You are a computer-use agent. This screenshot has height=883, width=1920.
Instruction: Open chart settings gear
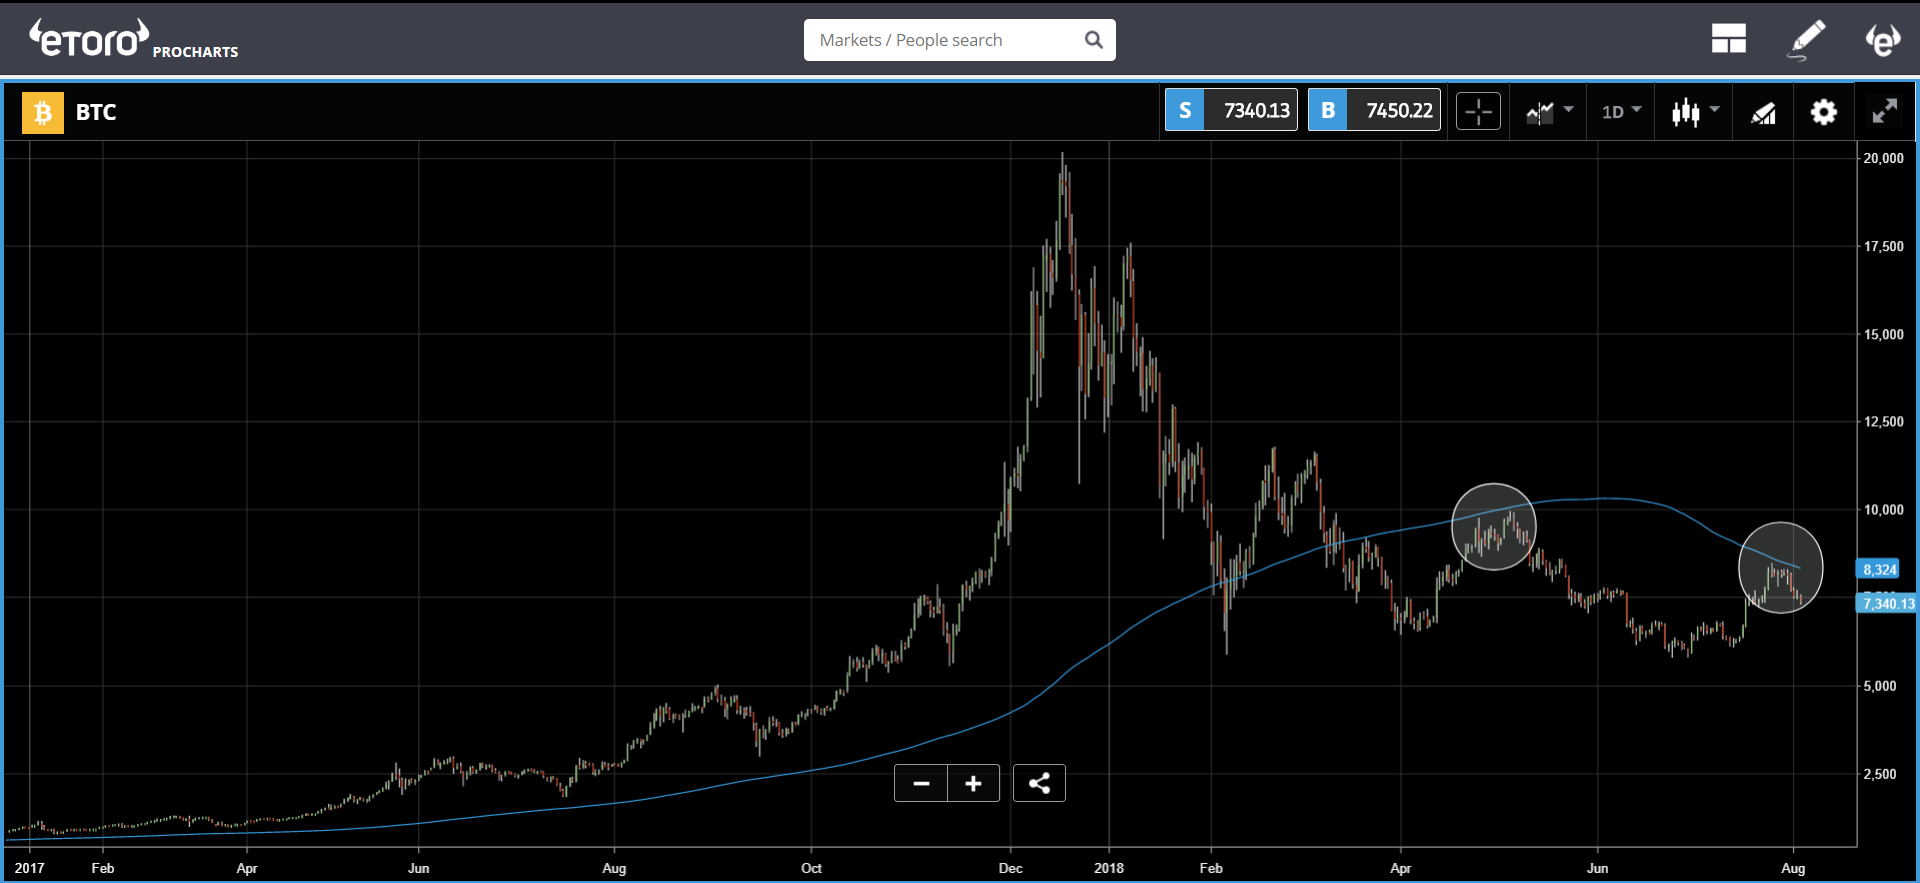pyautogui.click(x=1823, y=112)
